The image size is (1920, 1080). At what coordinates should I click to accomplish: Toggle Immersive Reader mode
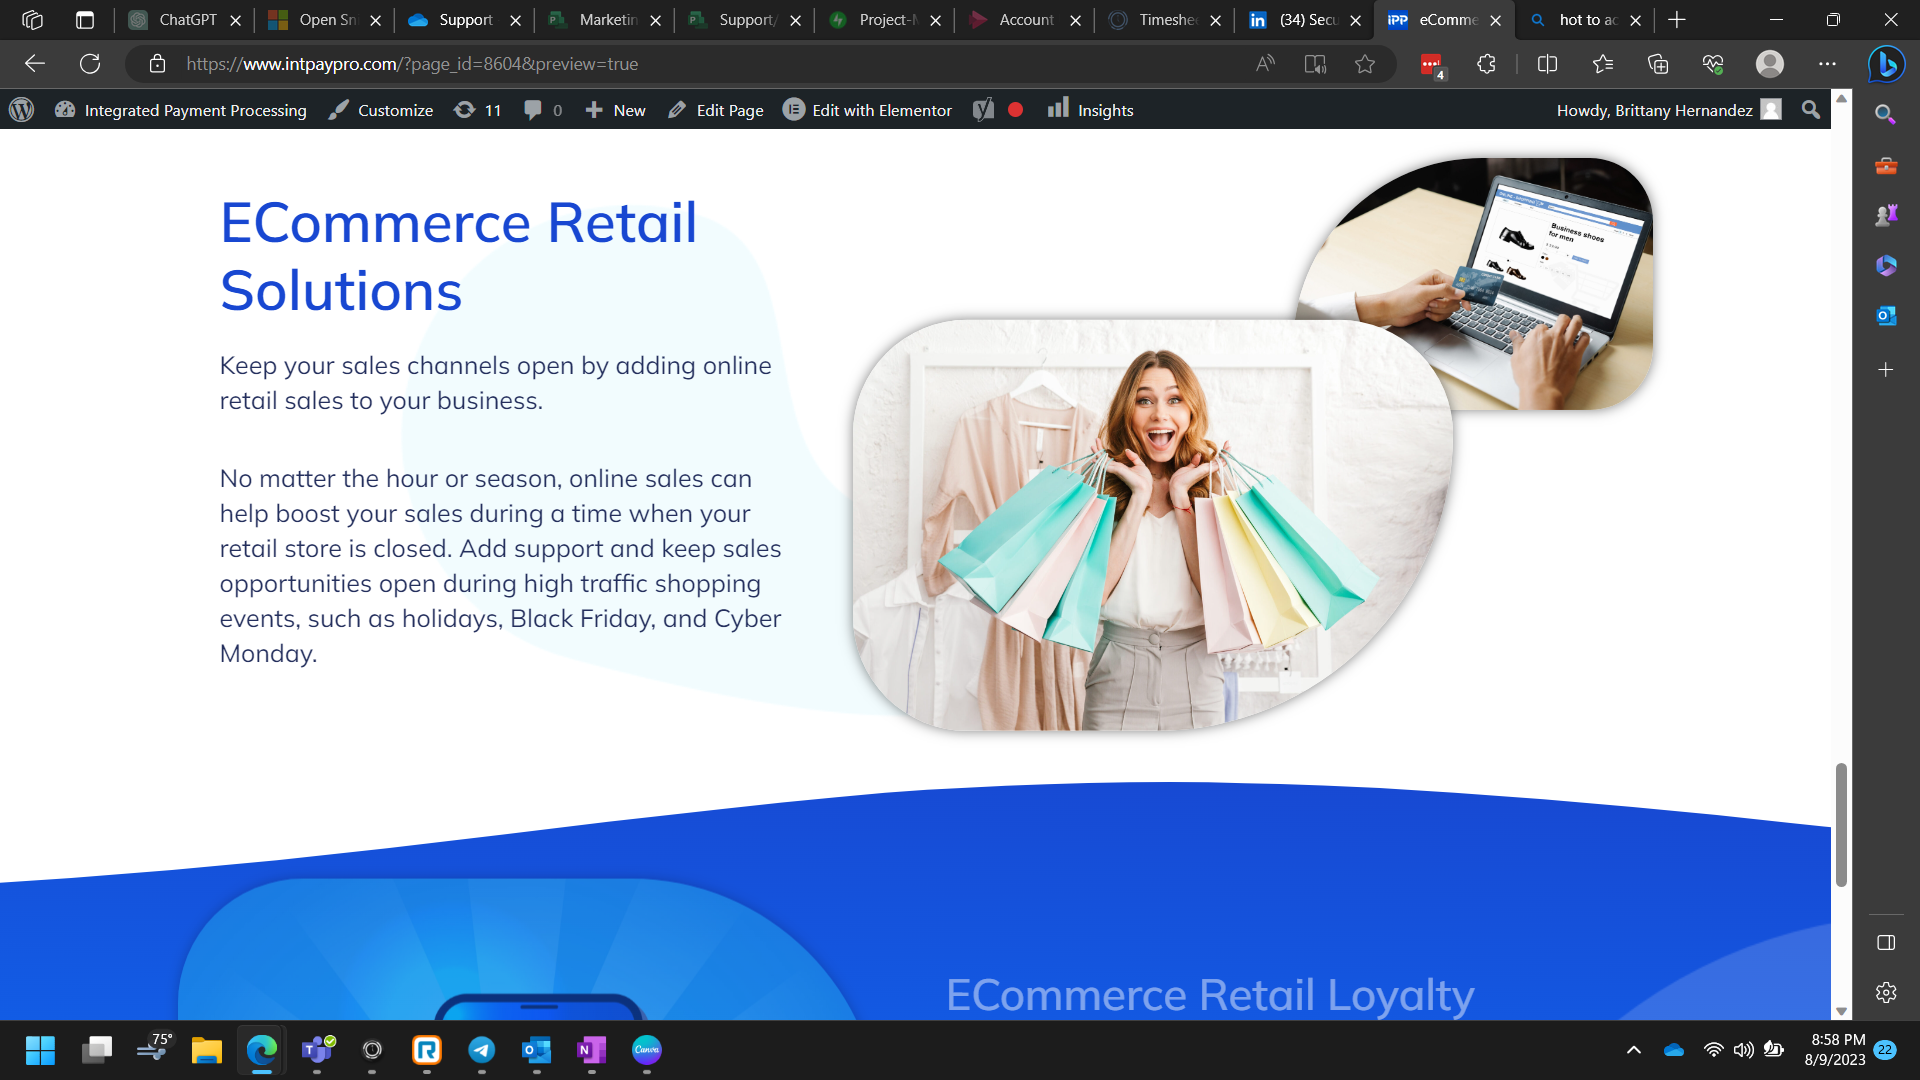(x=1315, y=63)
